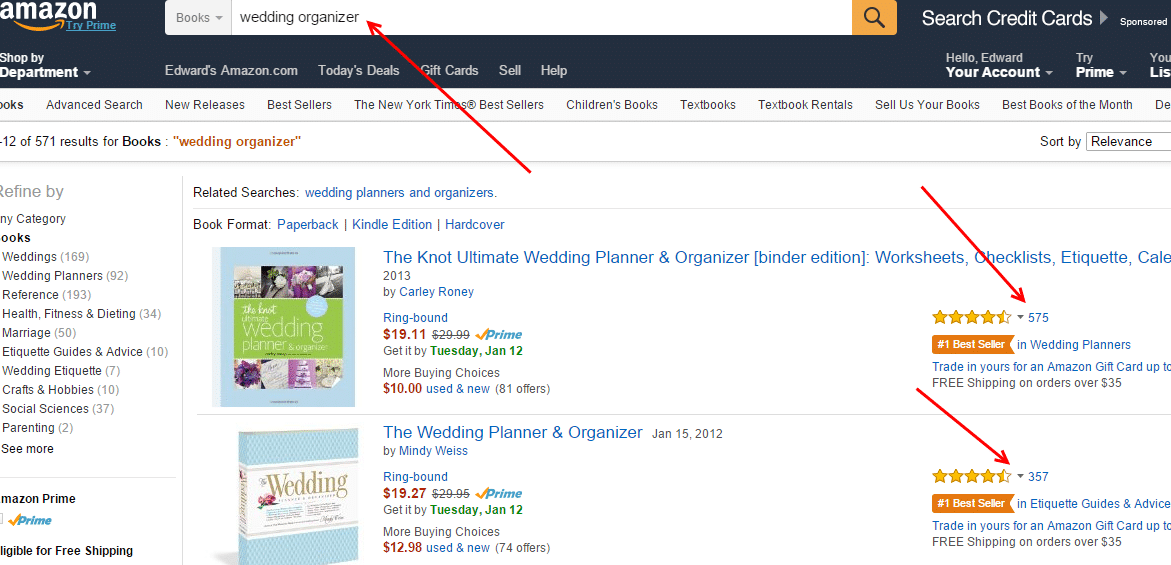1171x565 pixels.
Task: Go to Today's Deals
Action: click(x=358, y=71)
